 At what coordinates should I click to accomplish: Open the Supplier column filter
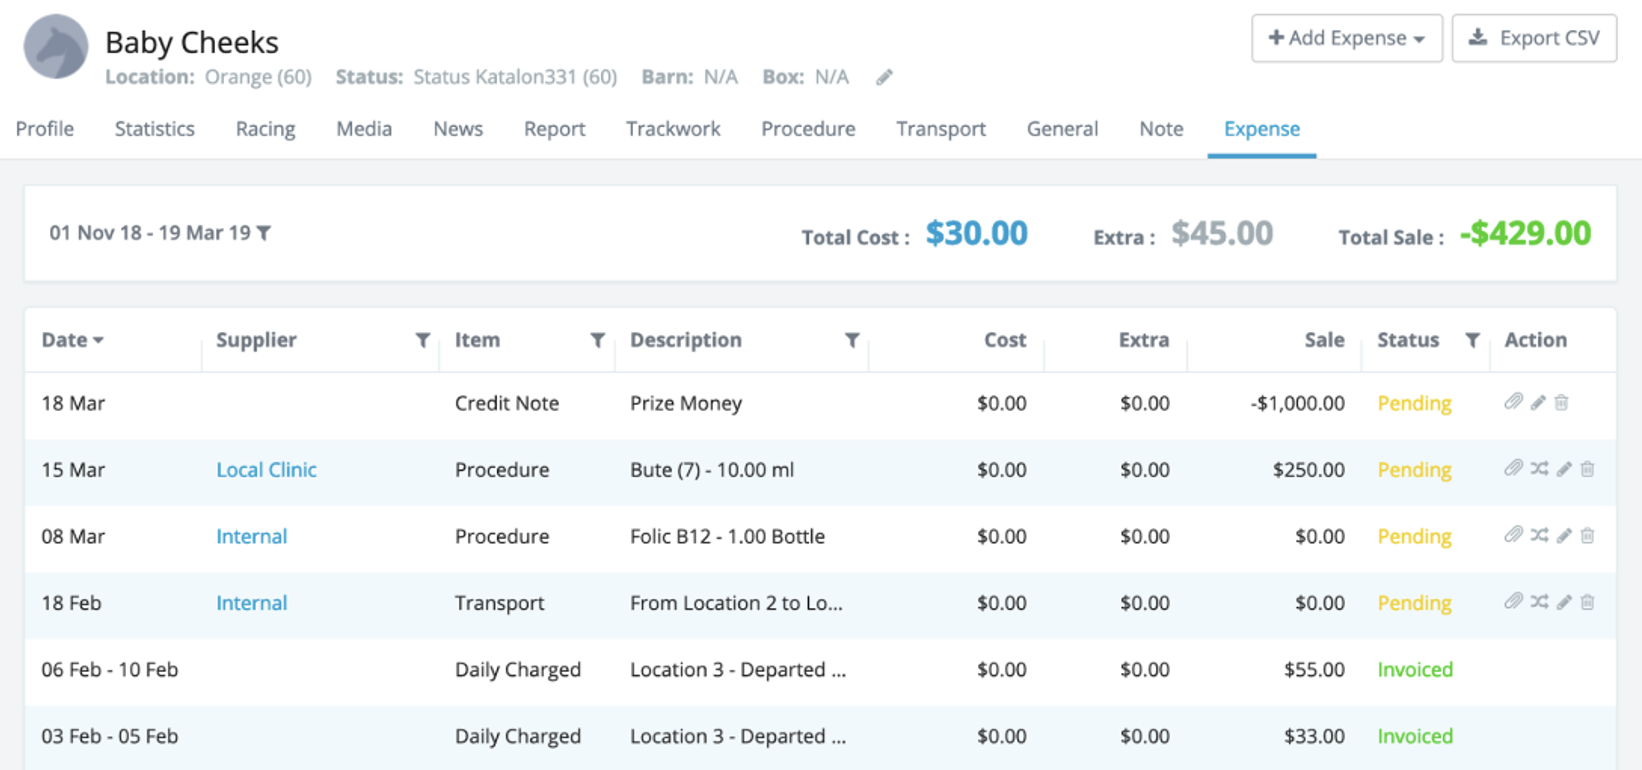tap(423, 340)
